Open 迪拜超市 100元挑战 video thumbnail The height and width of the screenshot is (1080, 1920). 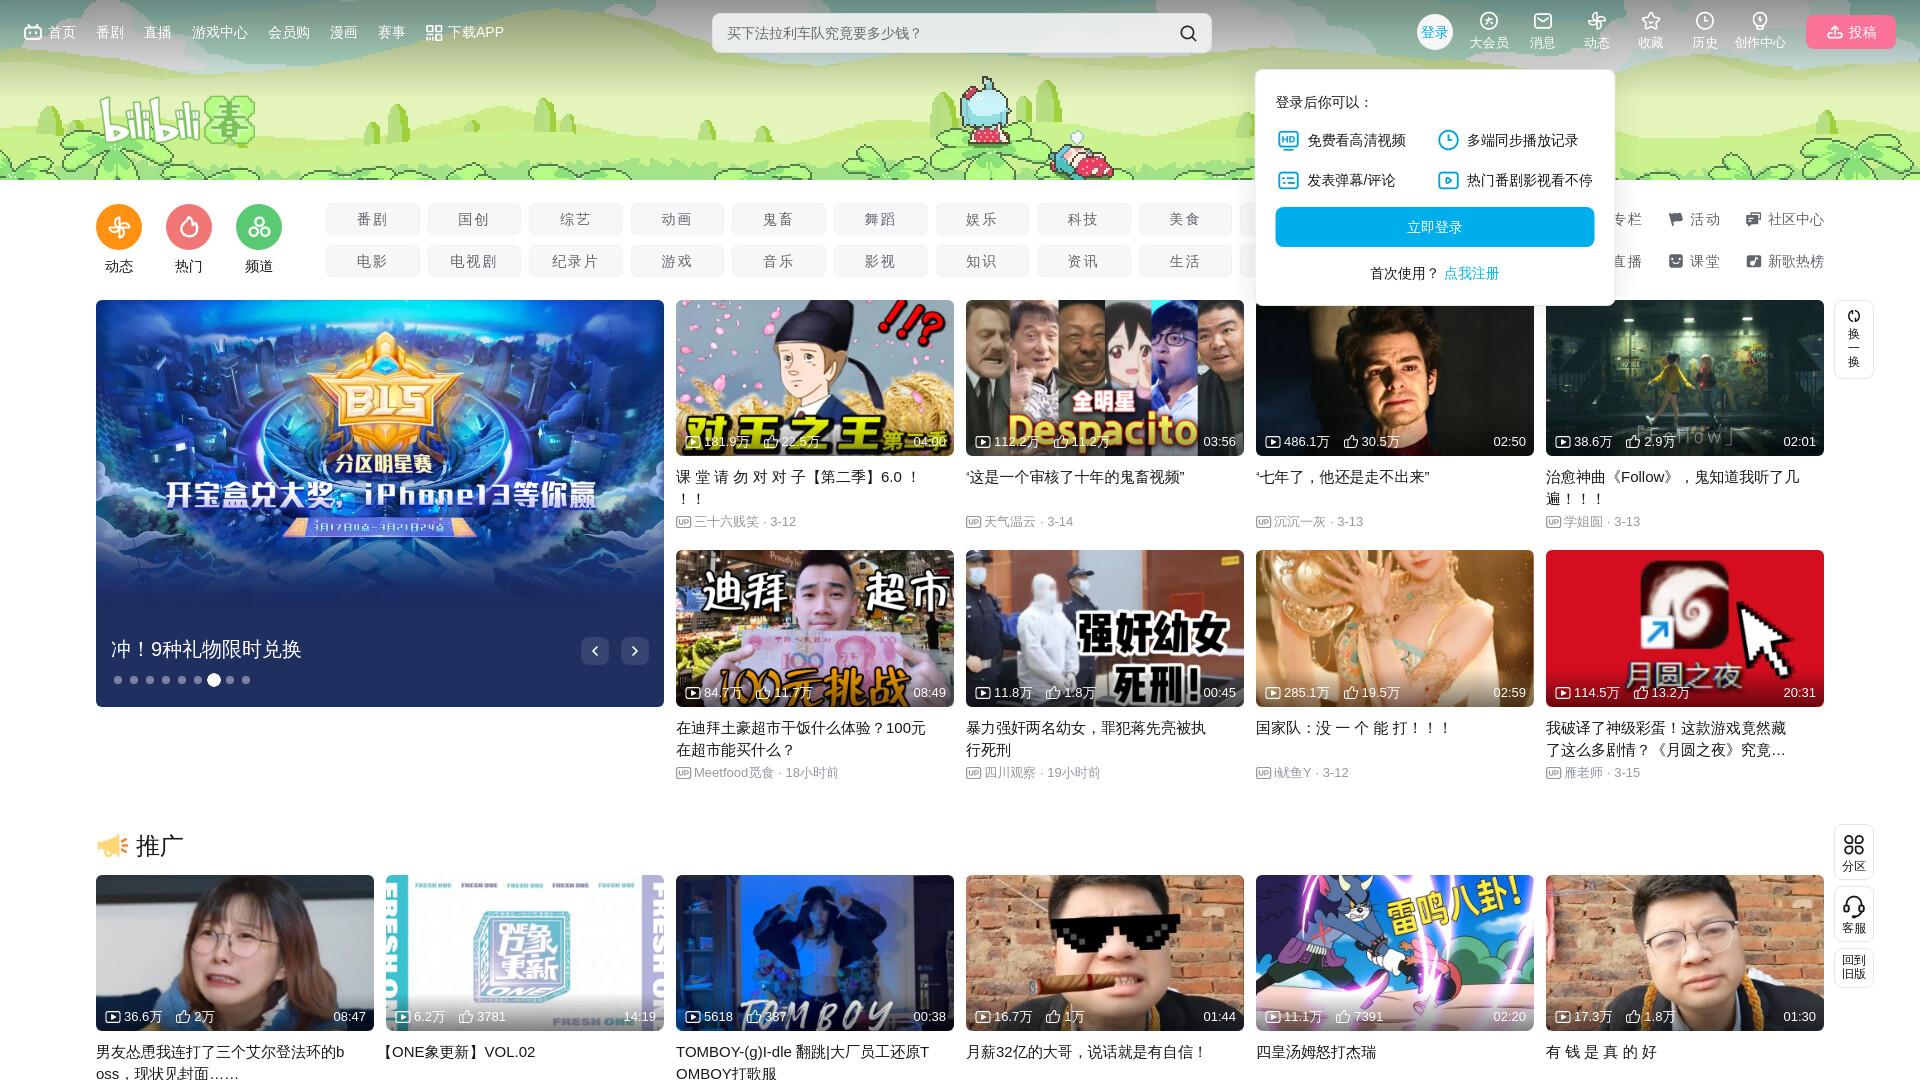click(x=815, y=628)
